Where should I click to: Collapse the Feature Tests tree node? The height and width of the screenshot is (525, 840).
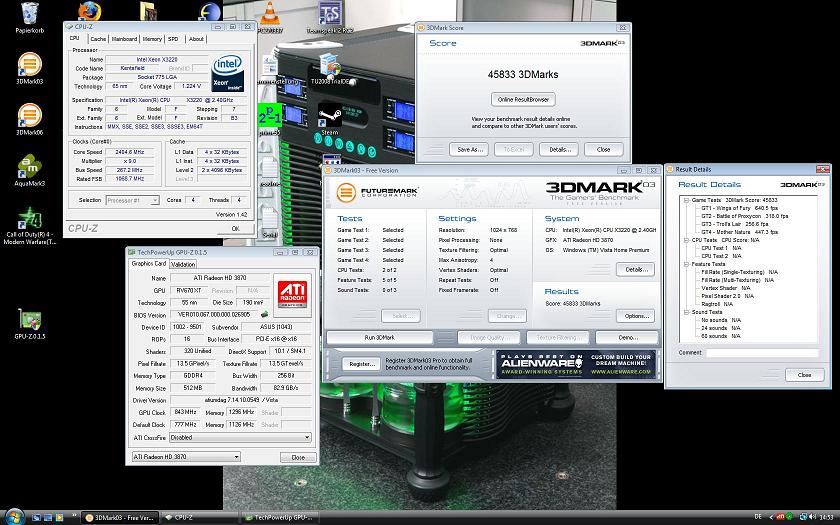pyautogui.click(x=686, y=264)
